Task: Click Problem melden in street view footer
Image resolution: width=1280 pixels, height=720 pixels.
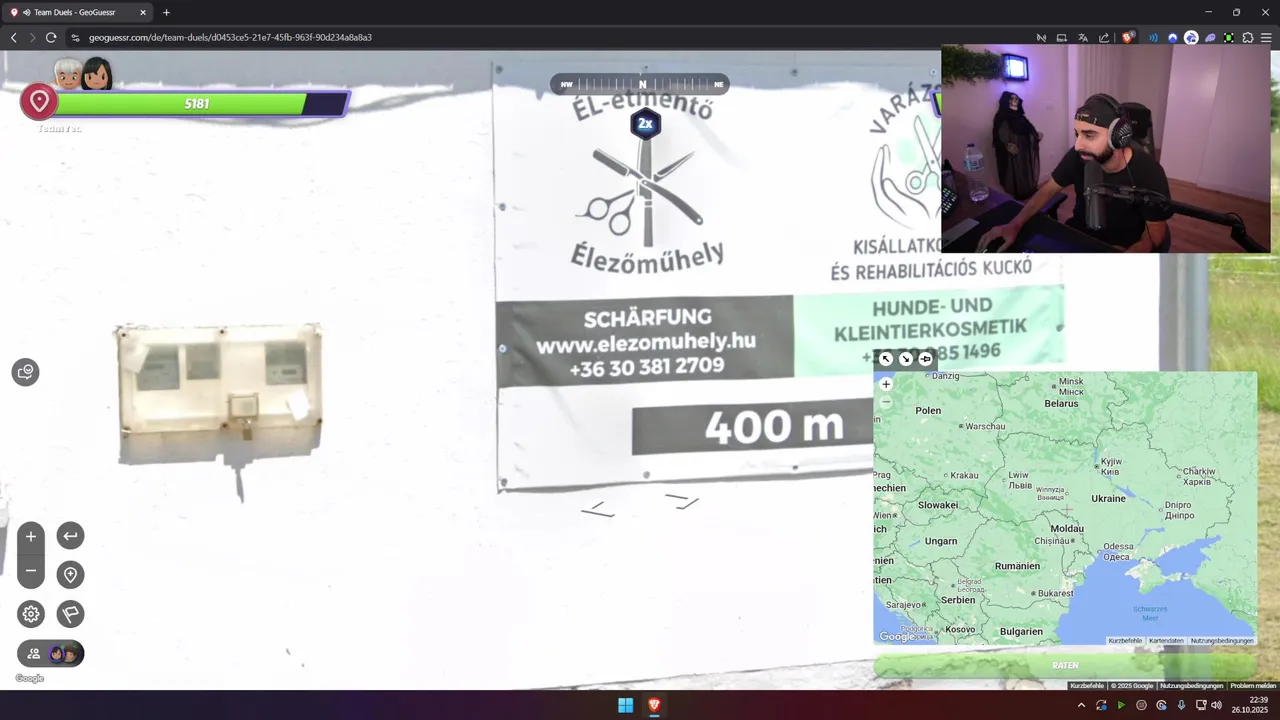Action: click(x=1253, y=686)
